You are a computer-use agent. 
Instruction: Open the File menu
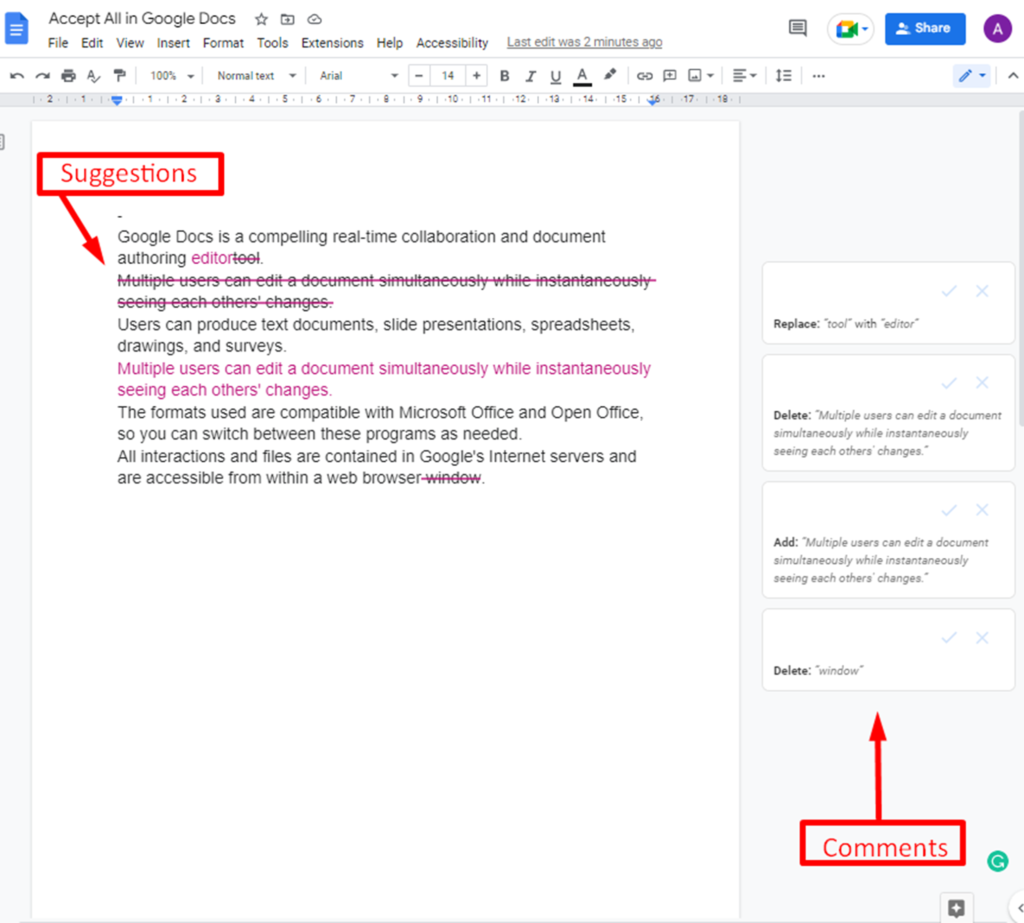coord(58,43)
